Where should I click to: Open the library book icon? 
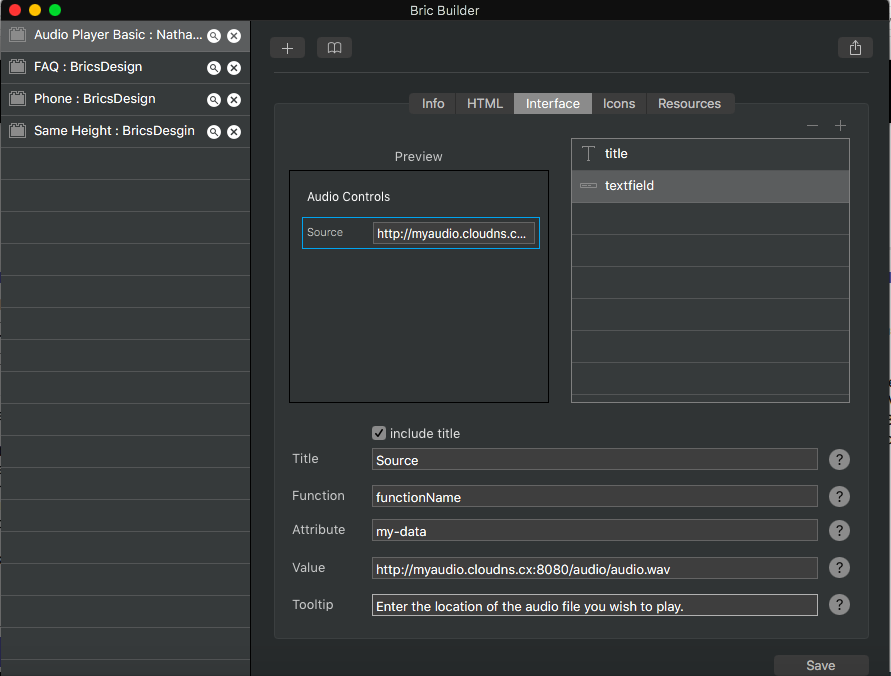(334, 48)
